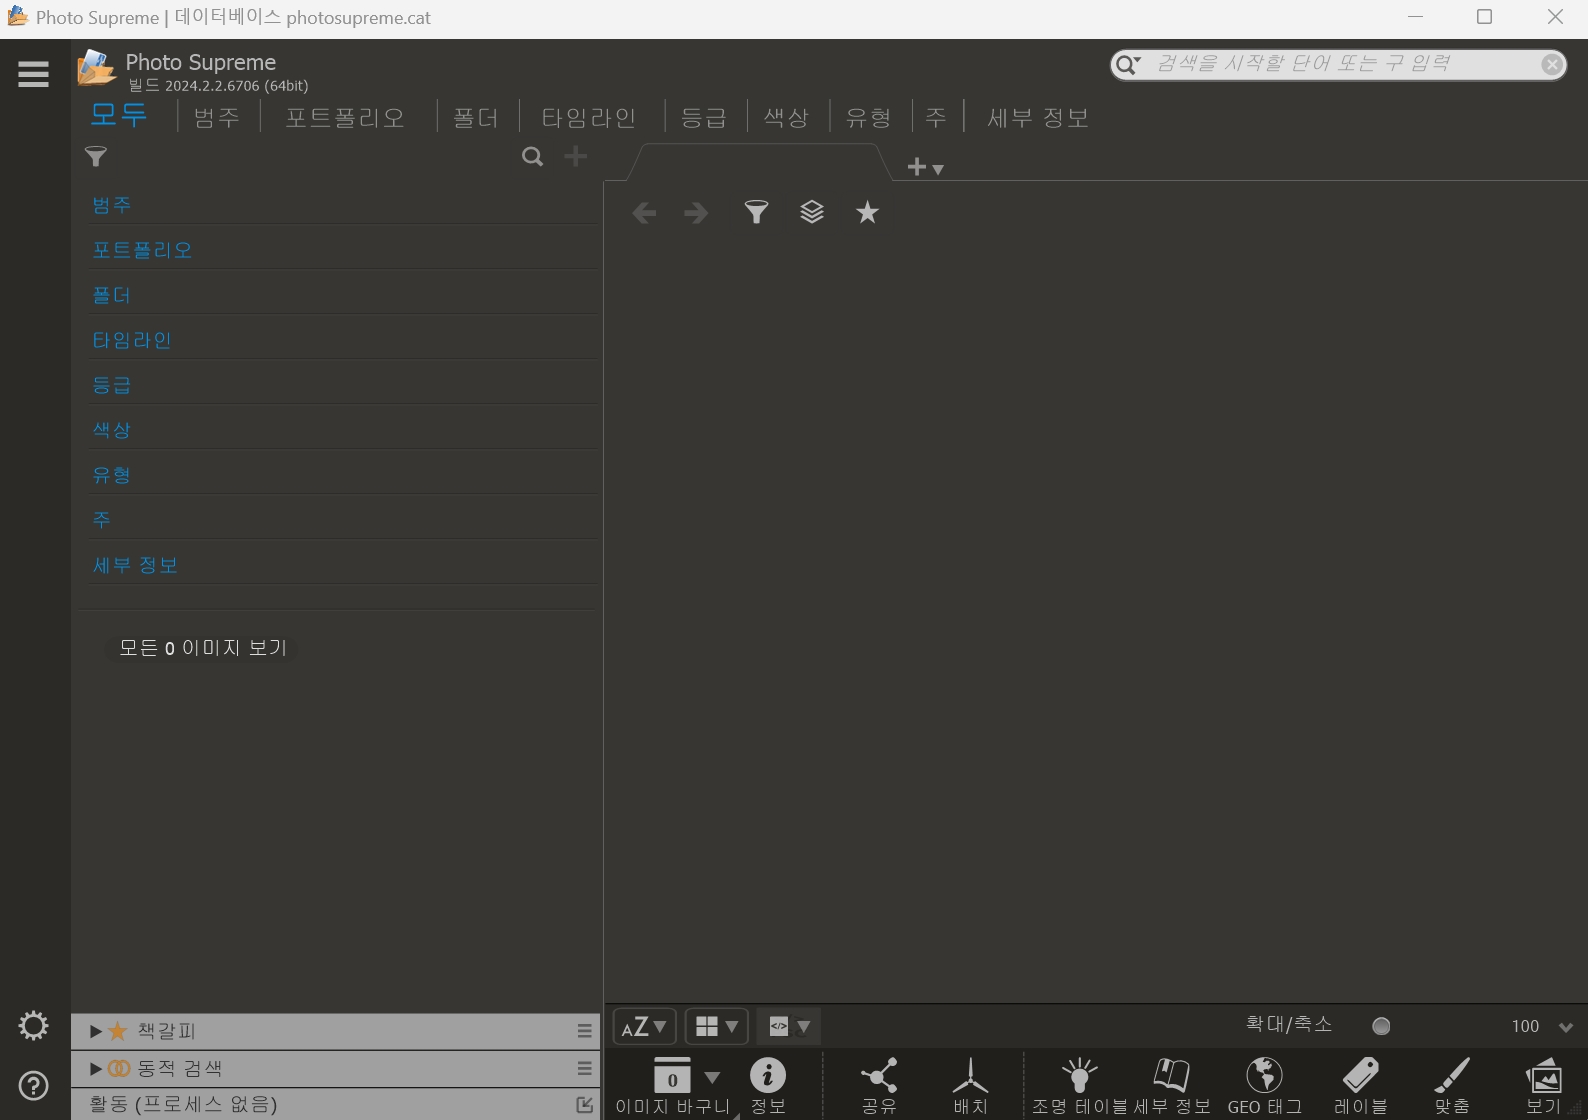Click the catalog filter funnel icon
The width and height of the screenshot is (1588, 1120).
pos(96,157)
